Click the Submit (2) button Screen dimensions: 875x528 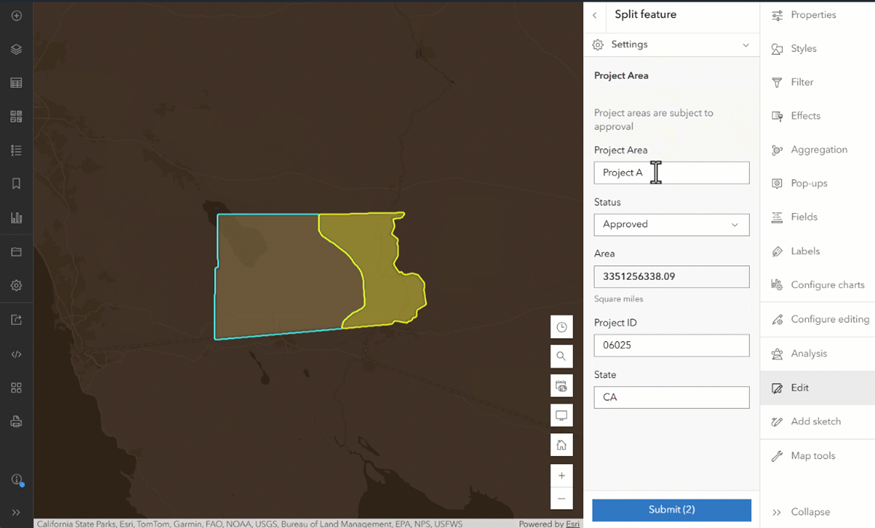click(x=671, y=510)
